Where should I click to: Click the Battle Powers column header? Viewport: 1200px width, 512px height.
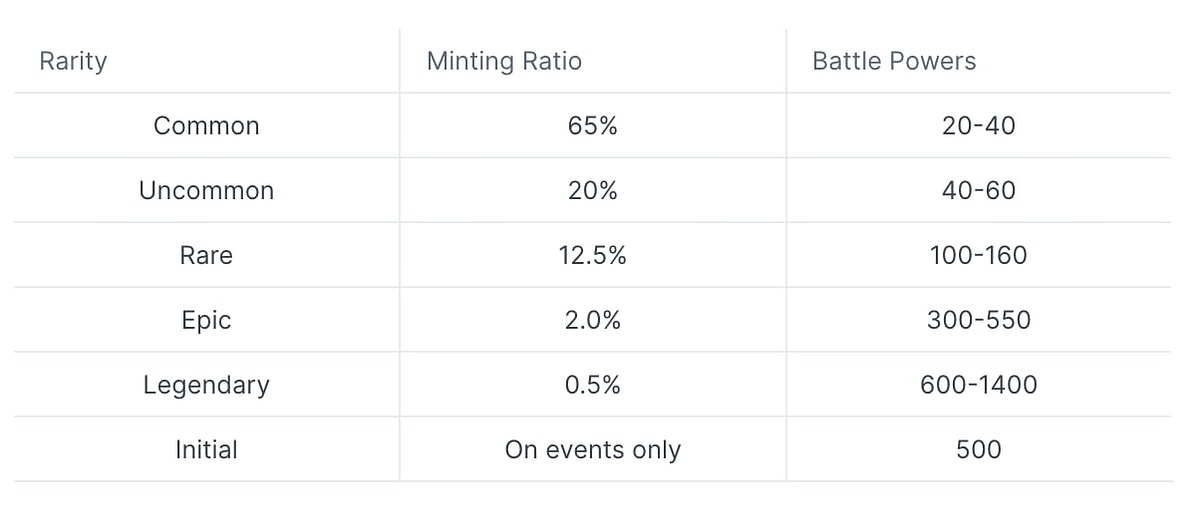[894, 61]
